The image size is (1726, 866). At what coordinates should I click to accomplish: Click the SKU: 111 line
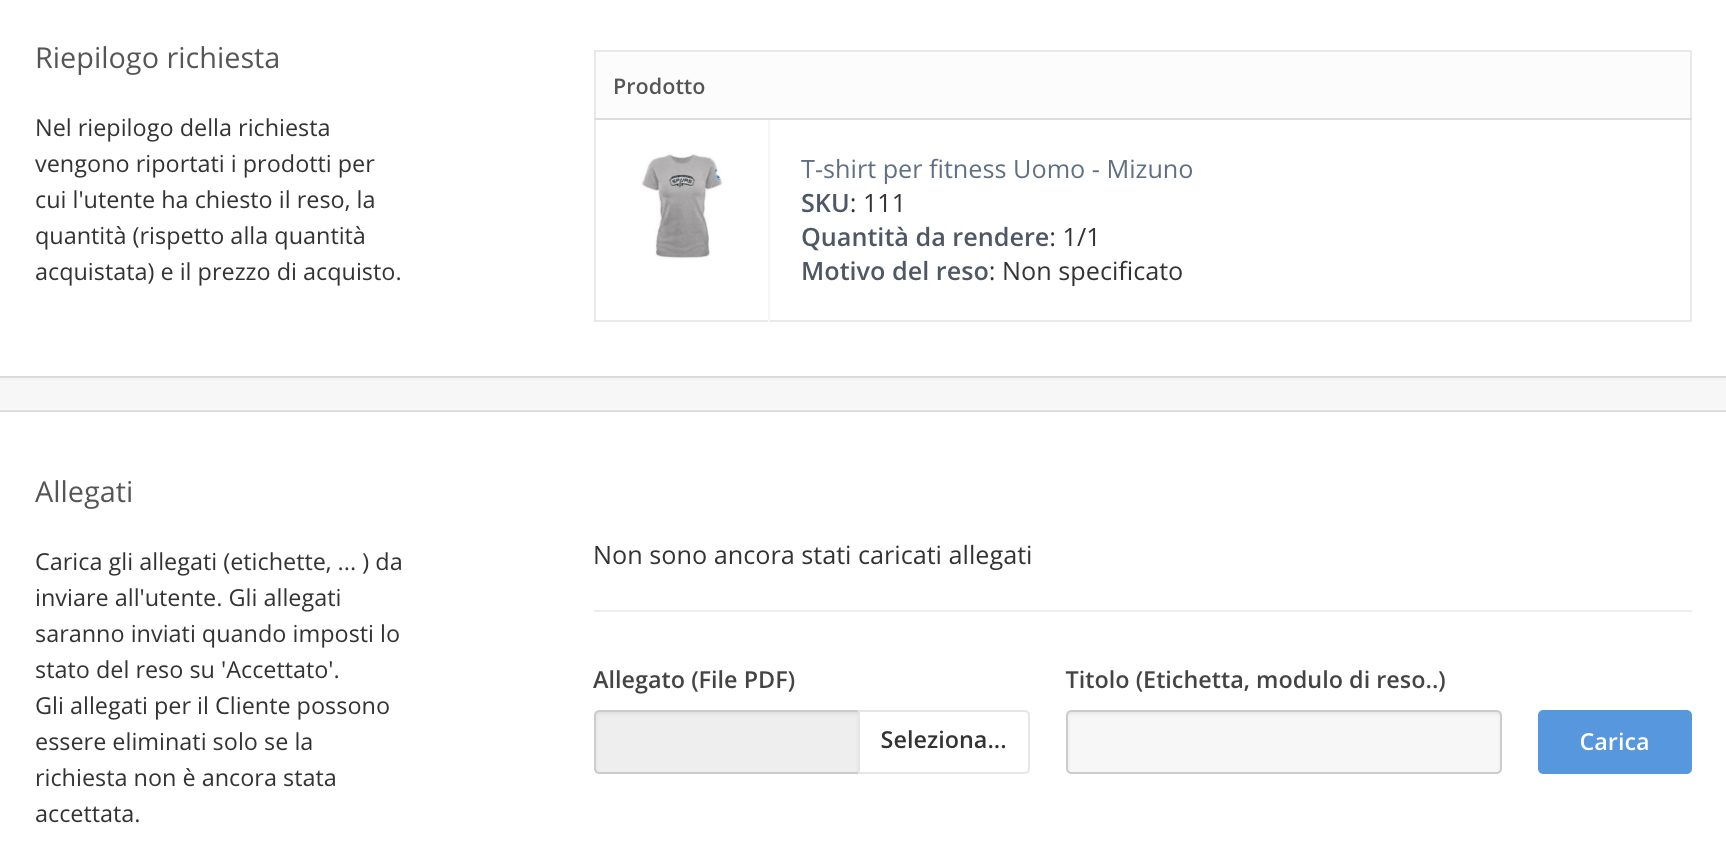(853, 203)
